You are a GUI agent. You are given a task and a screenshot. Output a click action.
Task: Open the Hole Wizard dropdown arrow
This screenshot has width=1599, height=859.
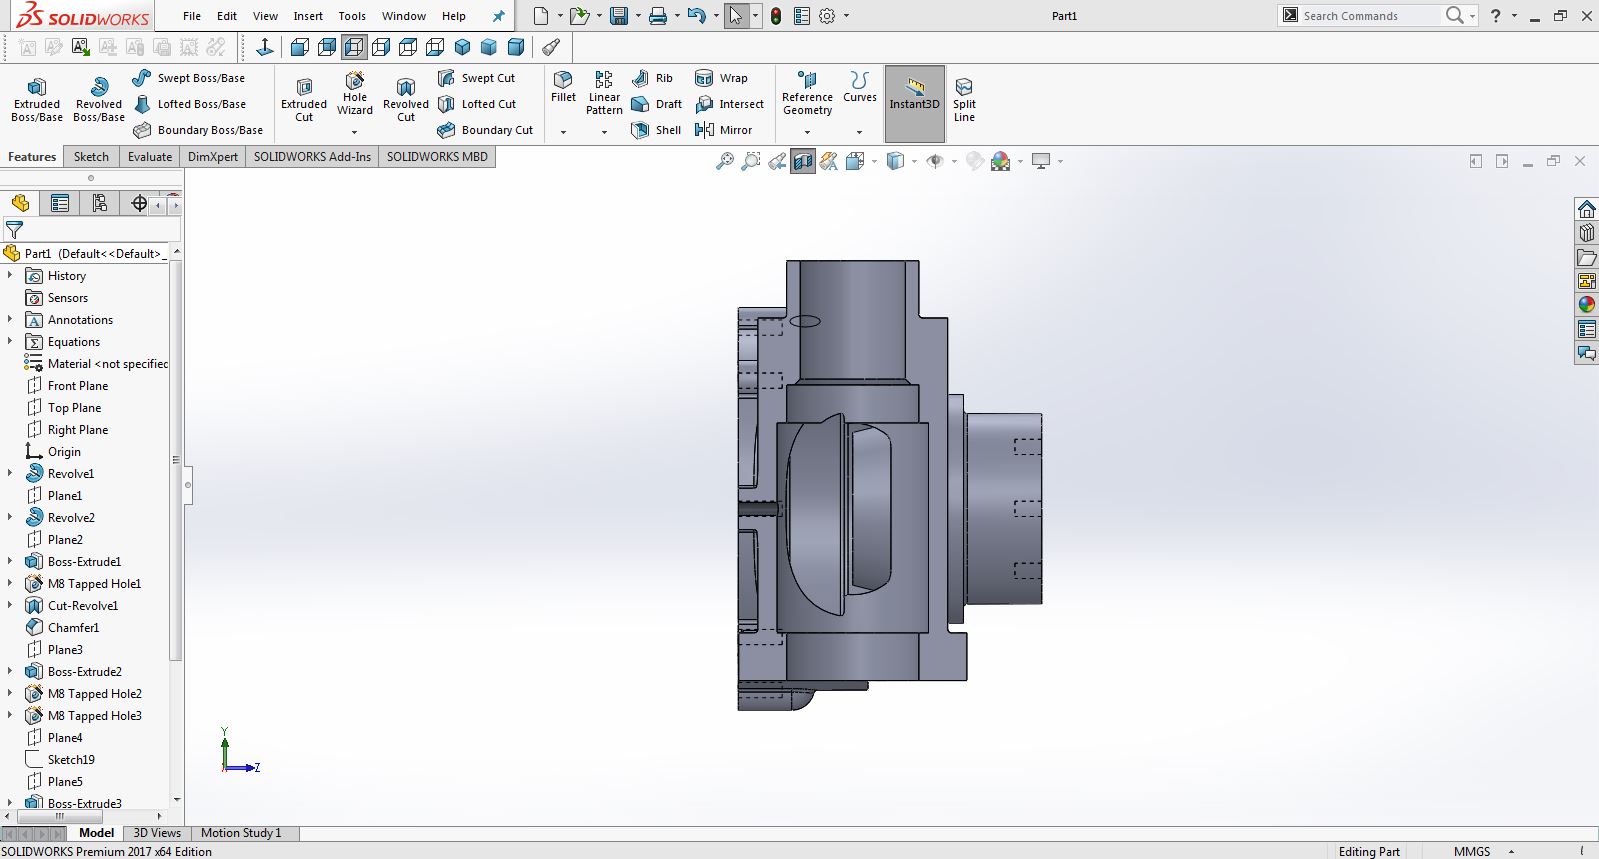354,132
